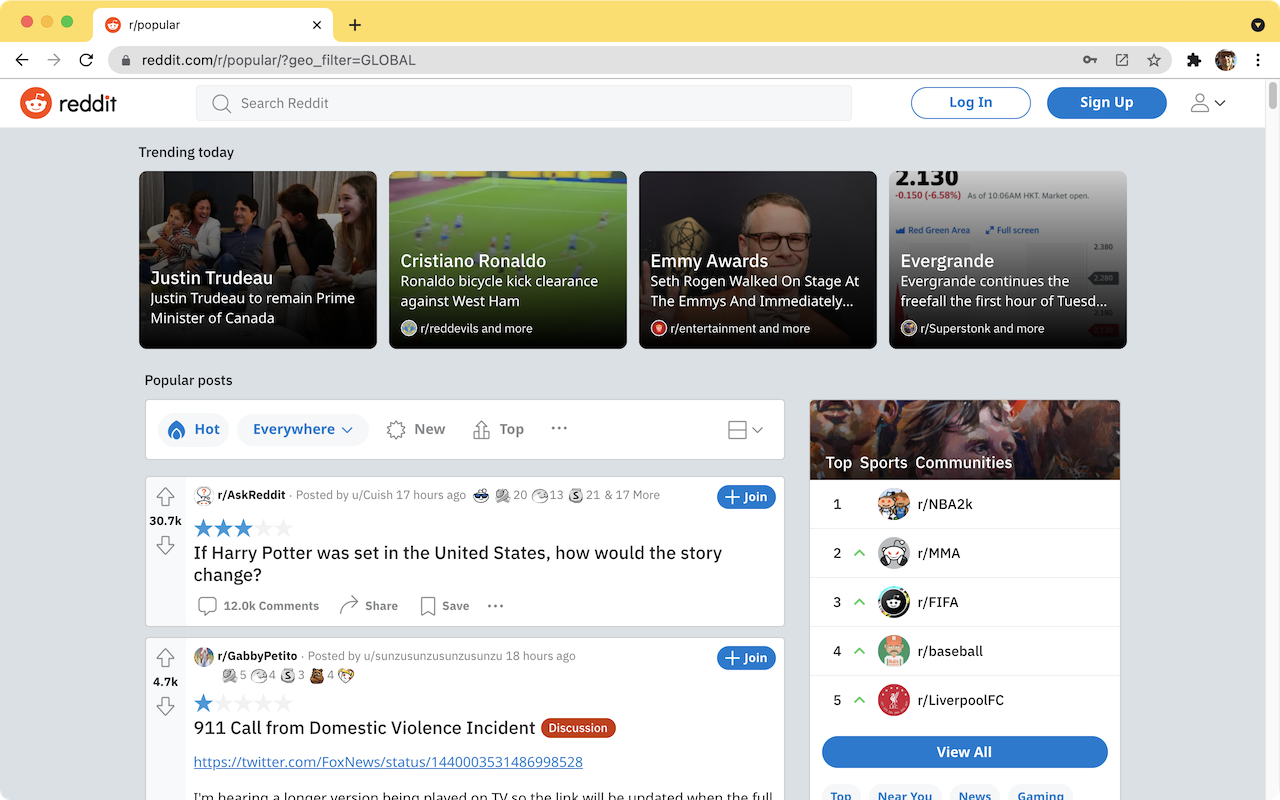Upvote the 911 Call GabbyPetito post
The height and width of the screenshot is (800, 1280).
[x=166, y=658]
